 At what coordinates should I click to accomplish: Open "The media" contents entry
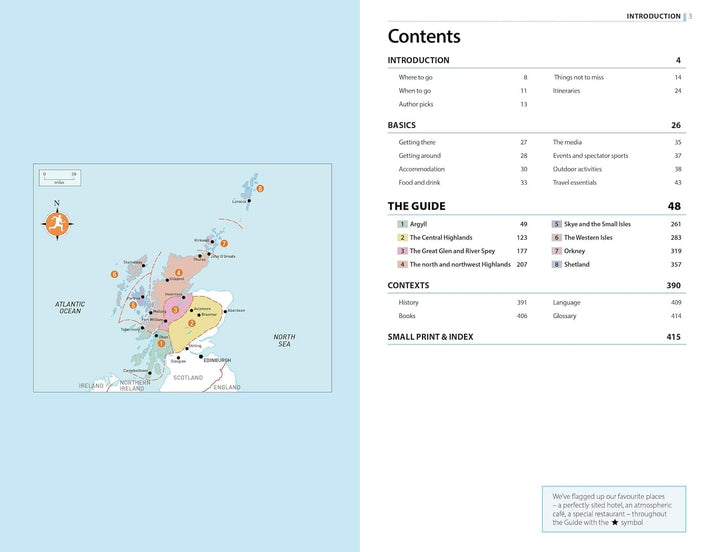click(x=567, y=142)
